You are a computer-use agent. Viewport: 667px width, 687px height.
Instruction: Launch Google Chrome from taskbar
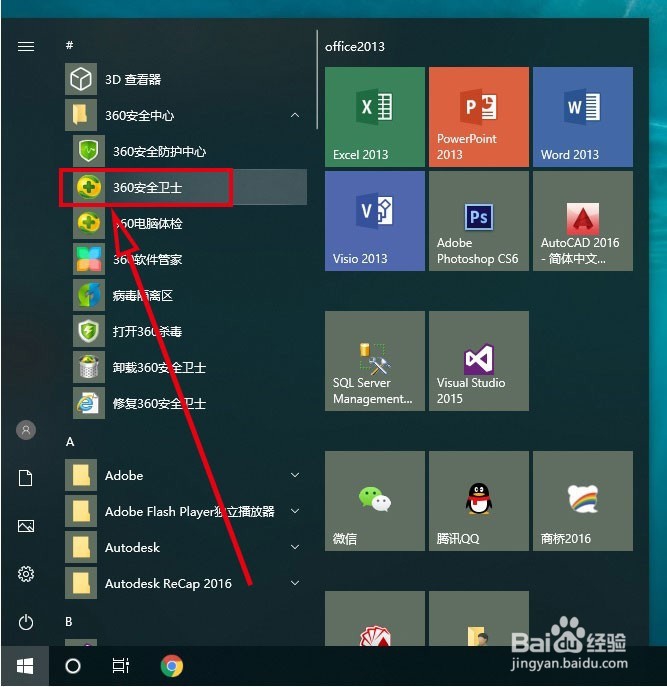(172, 666)
